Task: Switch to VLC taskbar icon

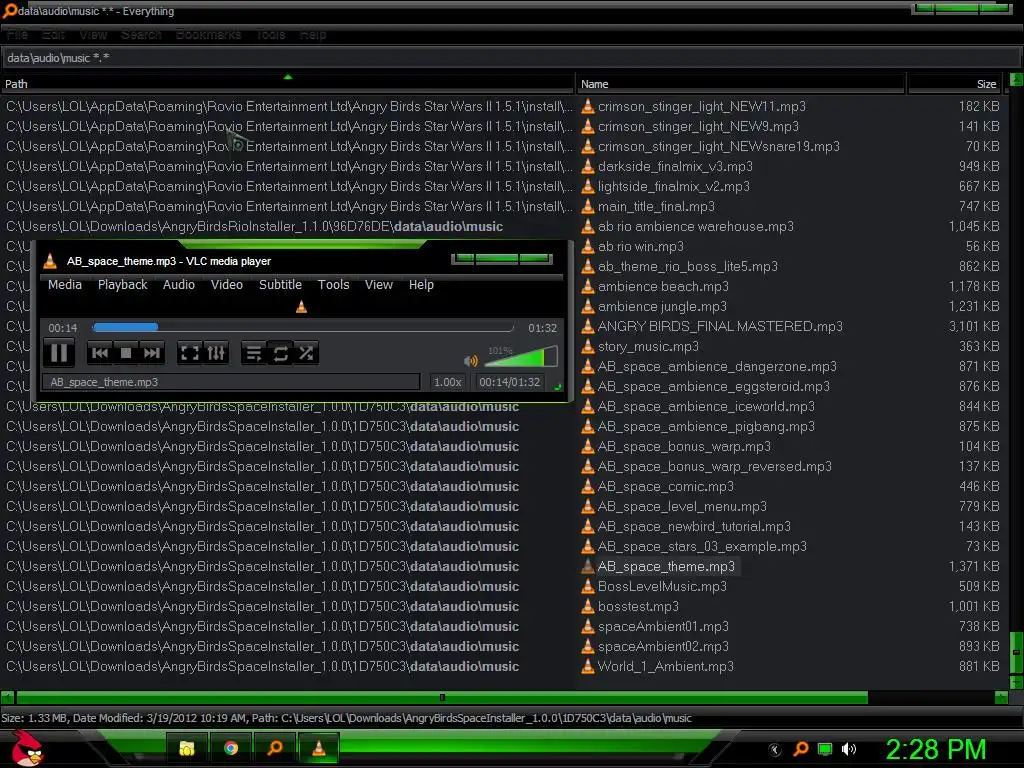Action: pos(319,748)
